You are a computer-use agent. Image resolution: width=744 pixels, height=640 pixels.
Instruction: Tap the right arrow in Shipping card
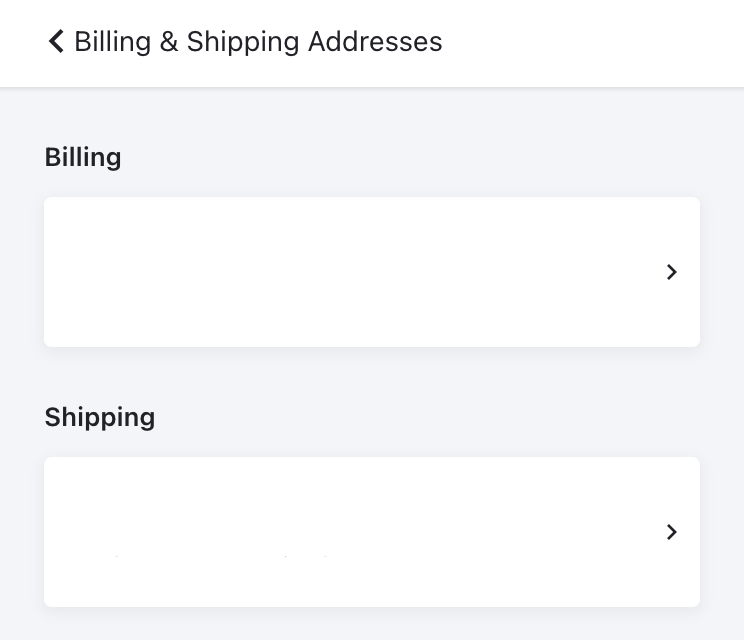(672, 532)
